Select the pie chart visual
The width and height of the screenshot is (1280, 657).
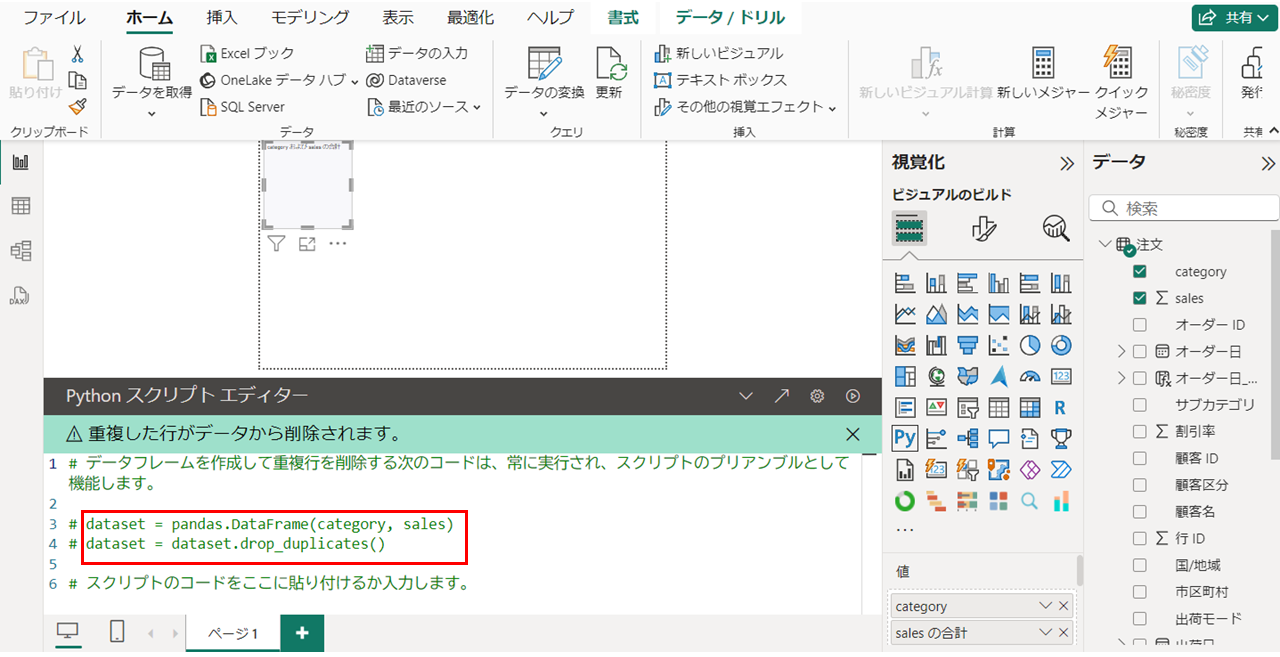click(1030, 345)
